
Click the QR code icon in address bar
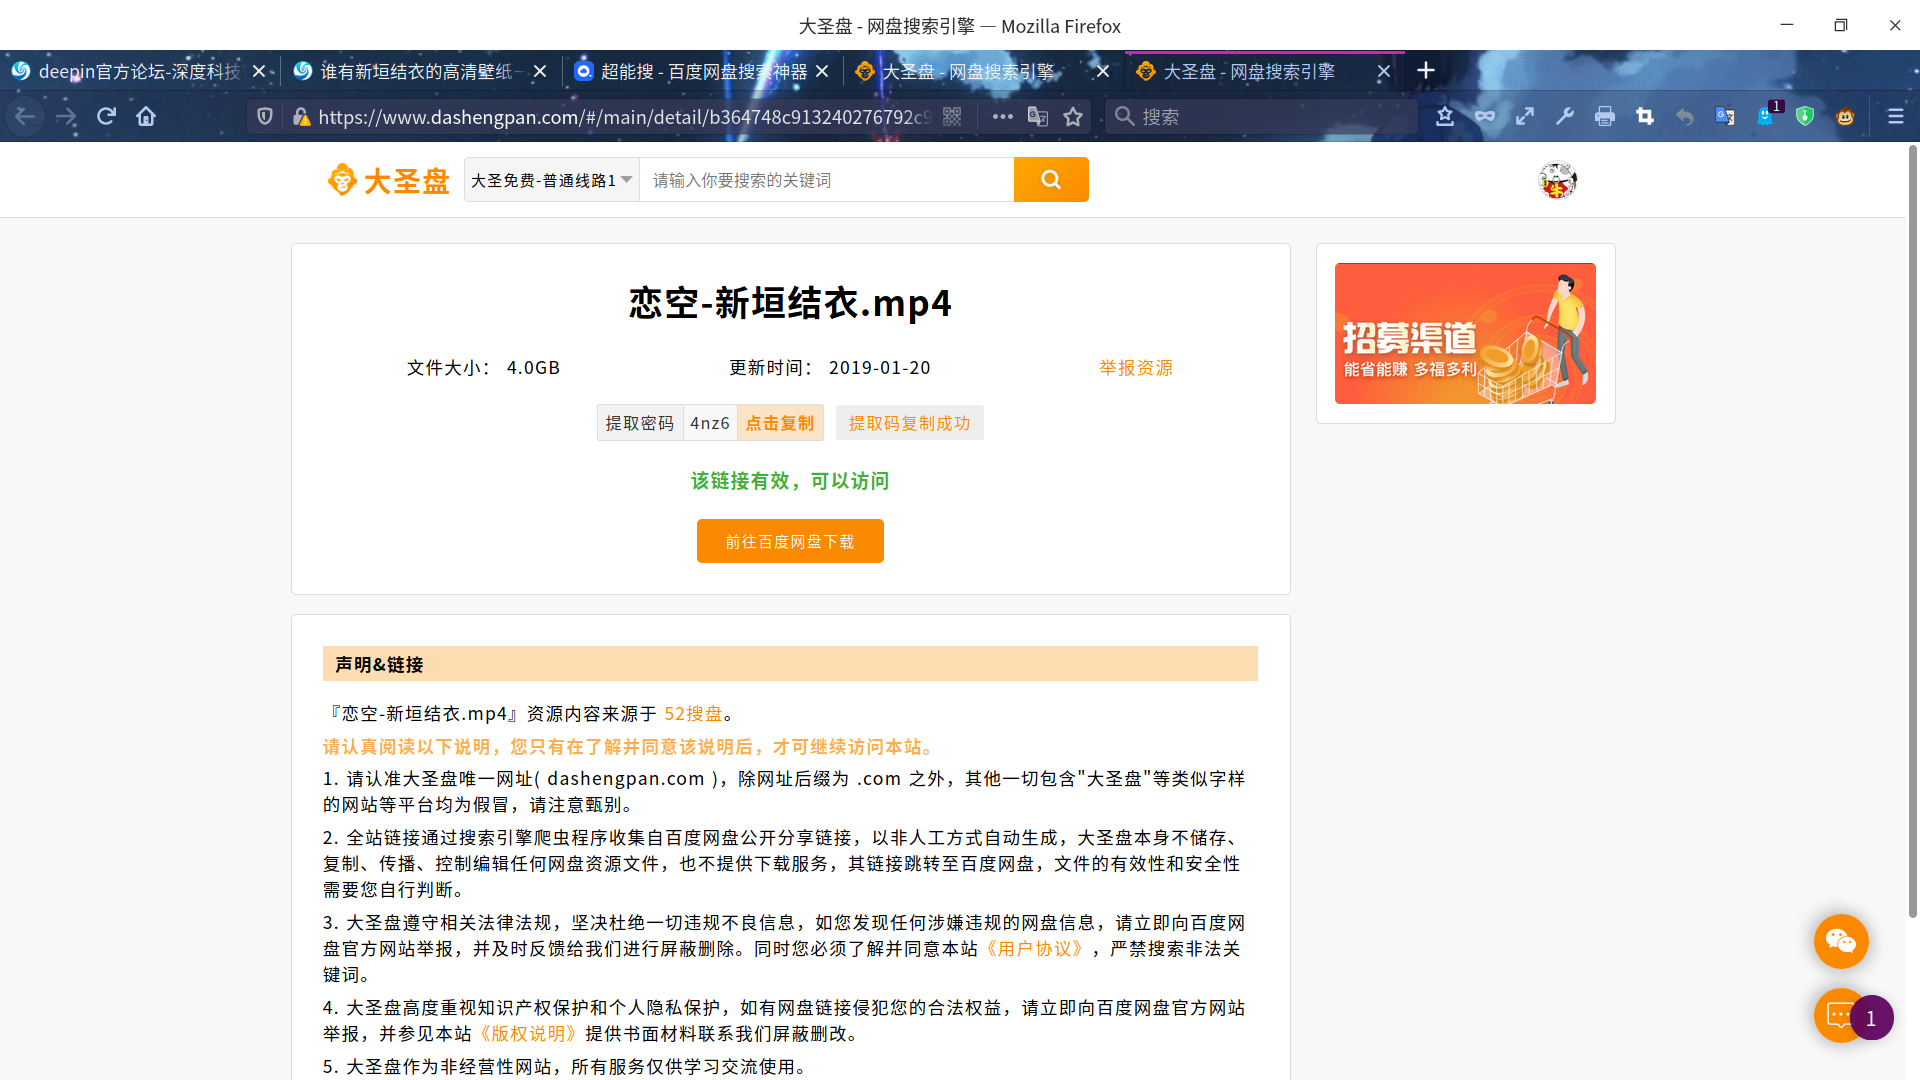coord(952,117)
